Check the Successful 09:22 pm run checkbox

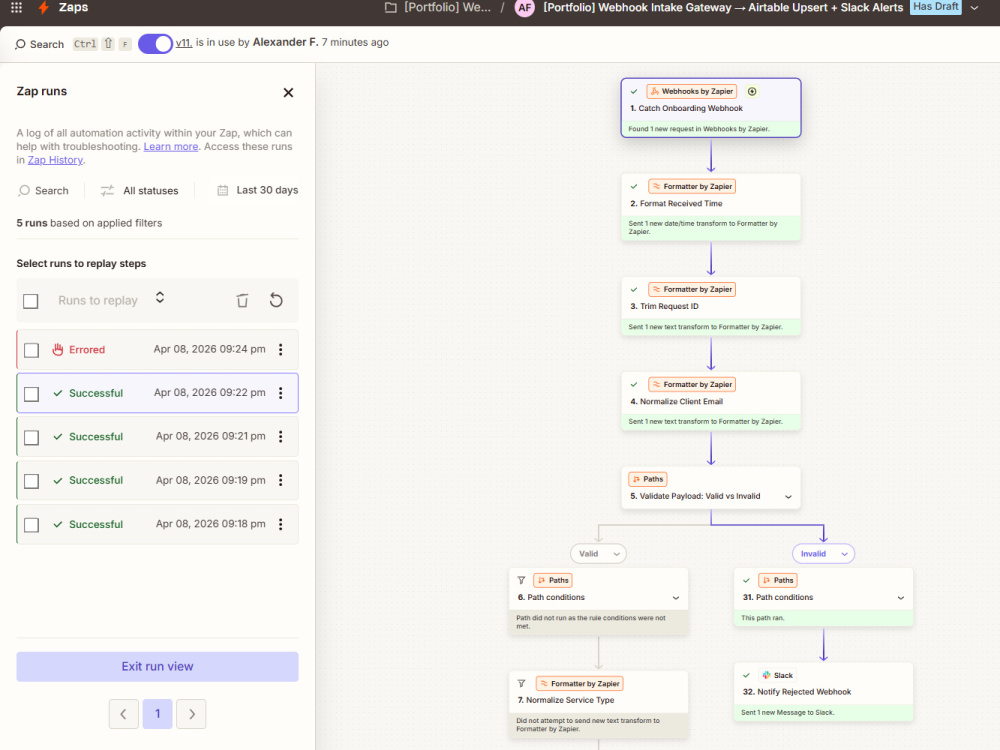click(x=31, y=394)
